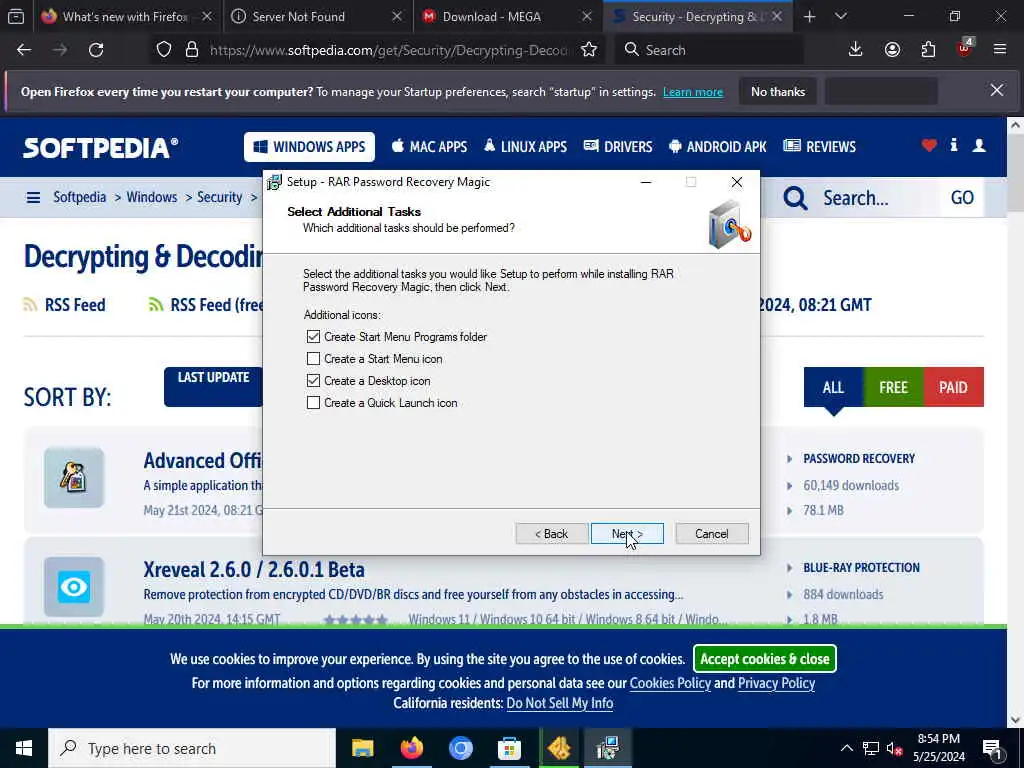The height and width of the screenshot is (768, 1024).
Task: Open Mac Apps section
Action: [429, 147]
